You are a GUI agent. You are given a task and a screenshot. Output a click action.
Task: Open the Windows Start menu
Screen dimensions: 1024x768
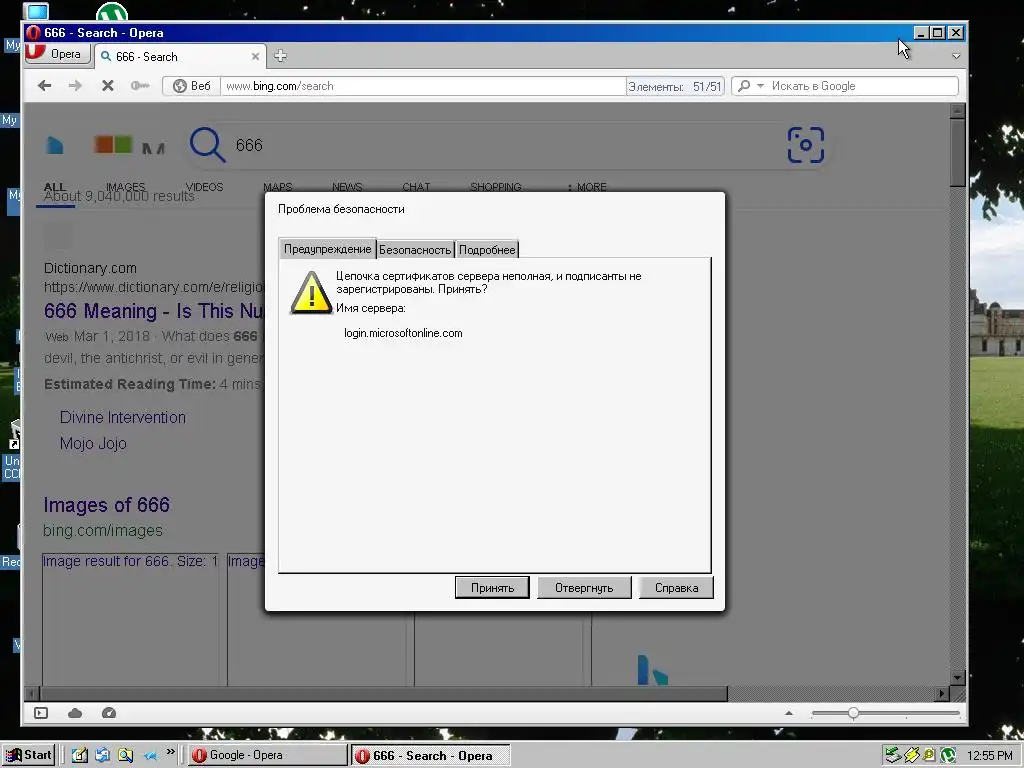coord(28,756)
